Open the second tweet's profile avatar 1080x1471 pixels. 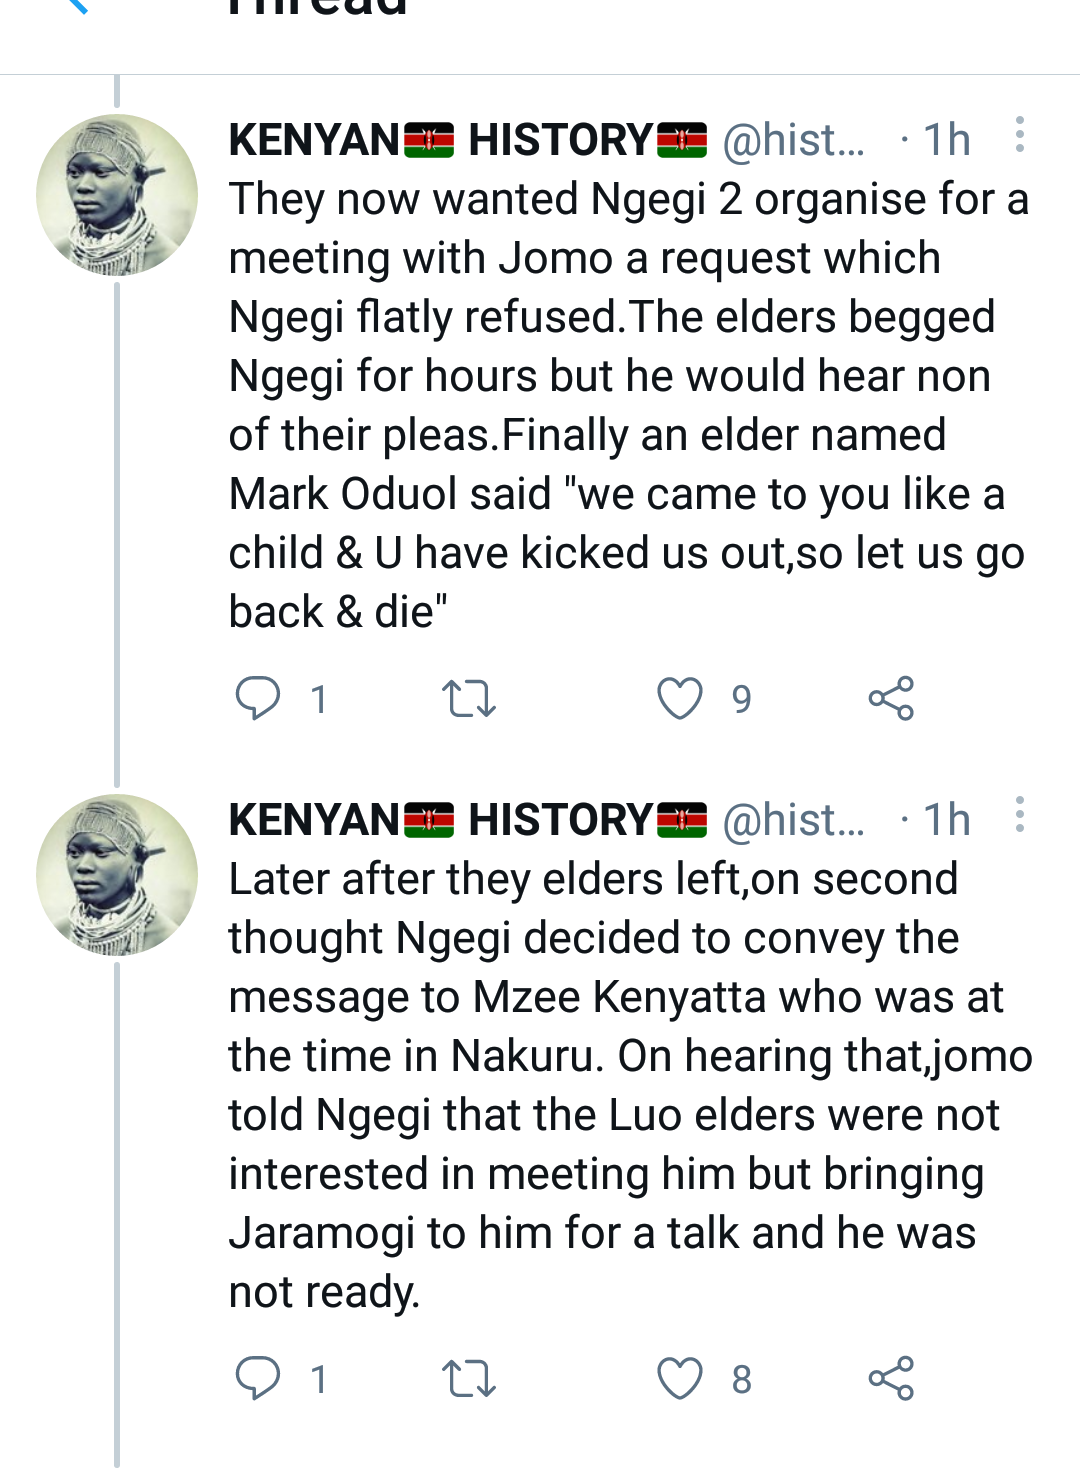click(117, 875)
